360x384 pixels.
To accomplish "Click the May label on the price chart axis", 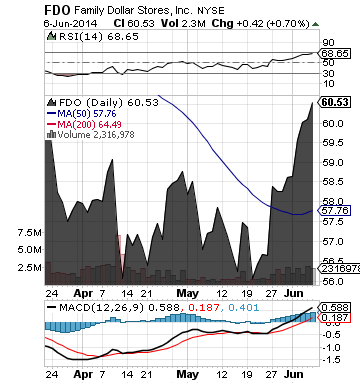I will (x=187, y=294).
